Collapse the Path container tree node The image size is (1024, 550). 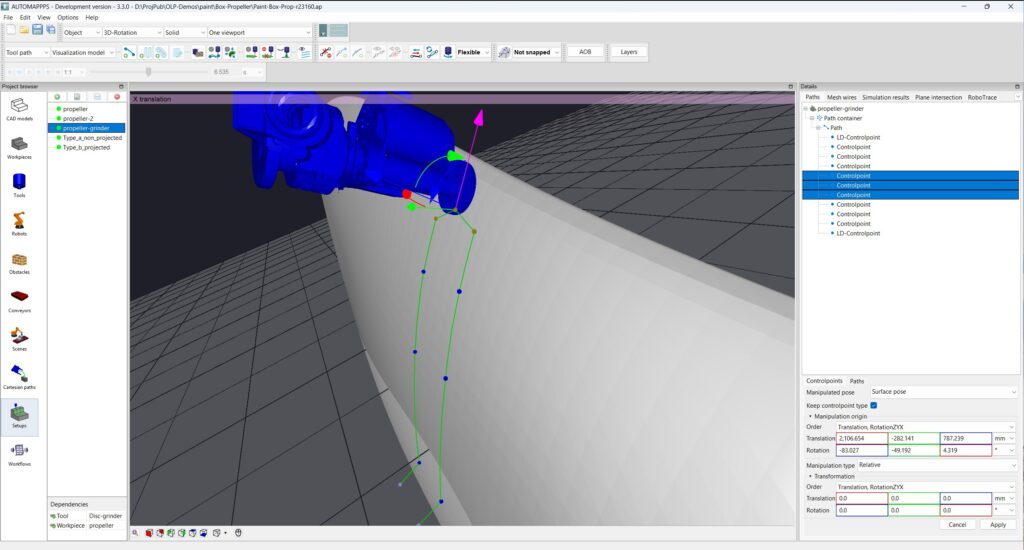point(812,118)
